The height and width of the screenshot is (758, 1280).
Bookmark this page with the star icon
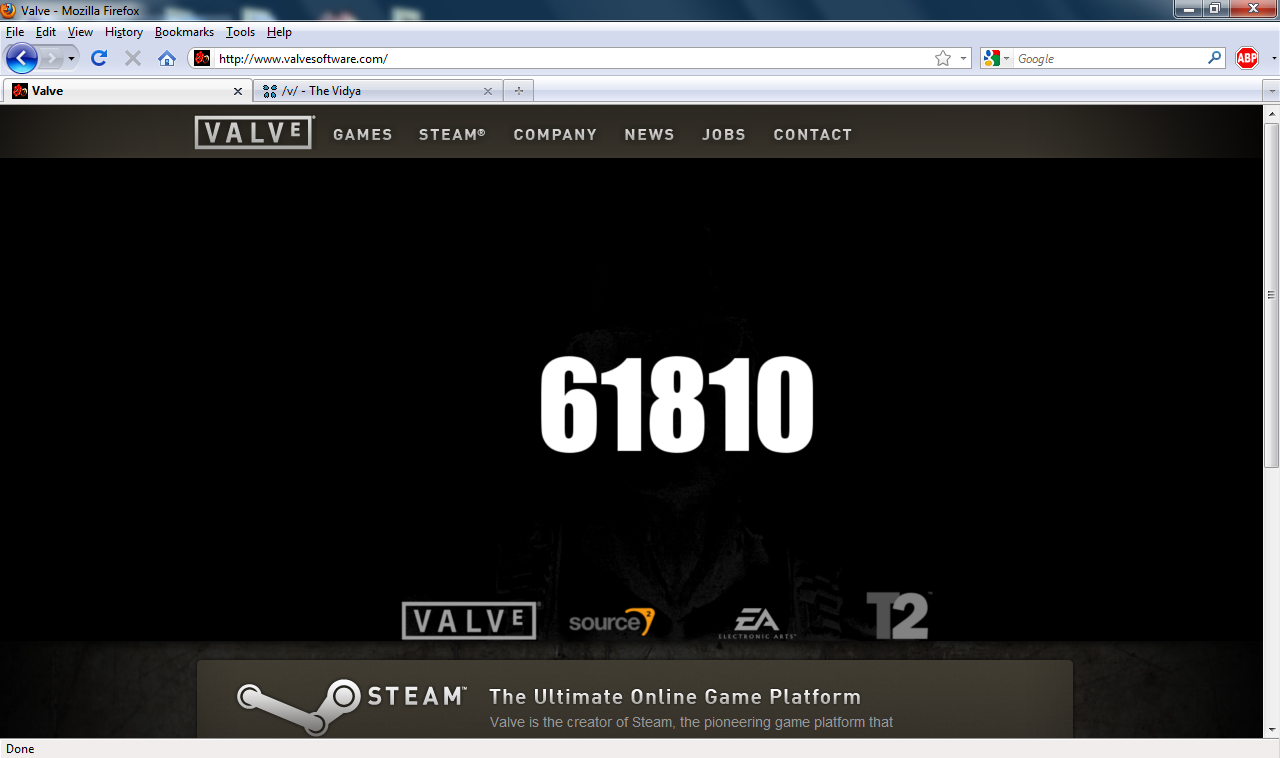(942, 58)
